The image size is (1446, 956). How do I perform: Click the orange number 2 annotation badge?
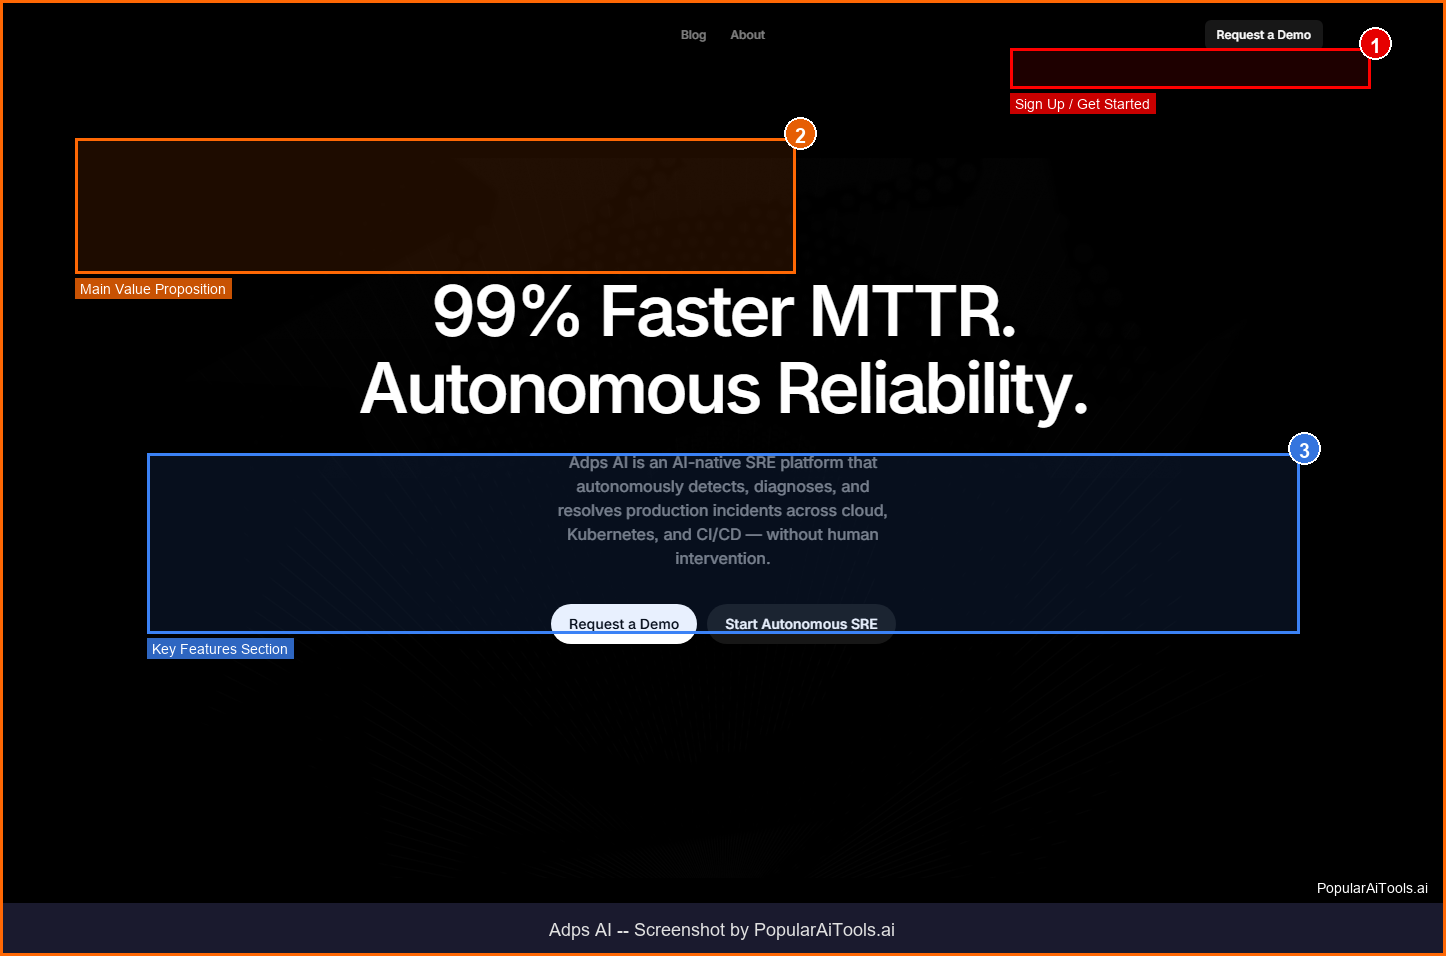[800, 134]
